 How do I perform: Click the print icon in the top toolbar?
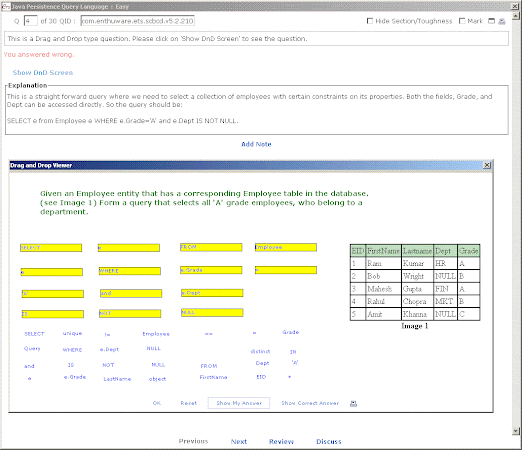point(502,21)
